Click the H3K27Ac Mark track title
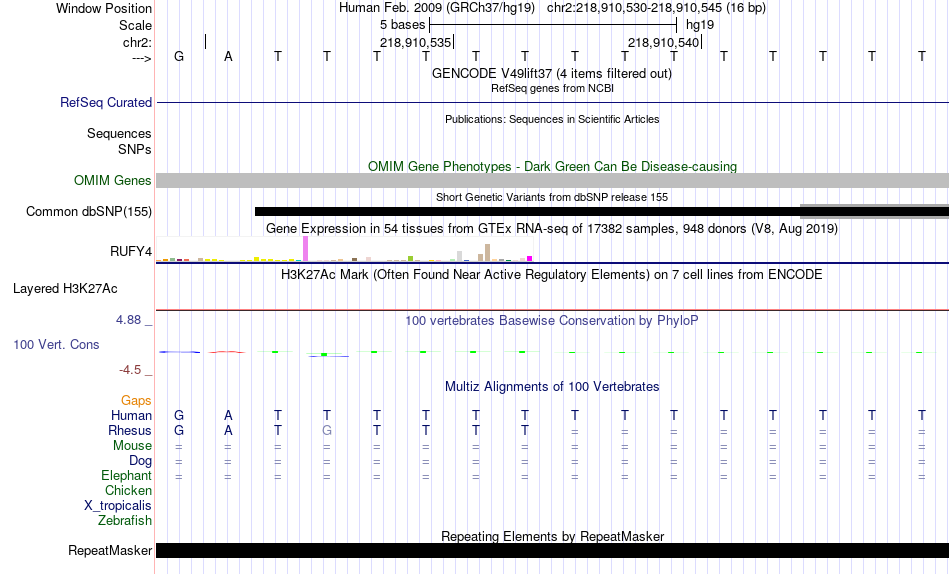The height and width of the screenshot is (574, 950). tap(552, 275)
